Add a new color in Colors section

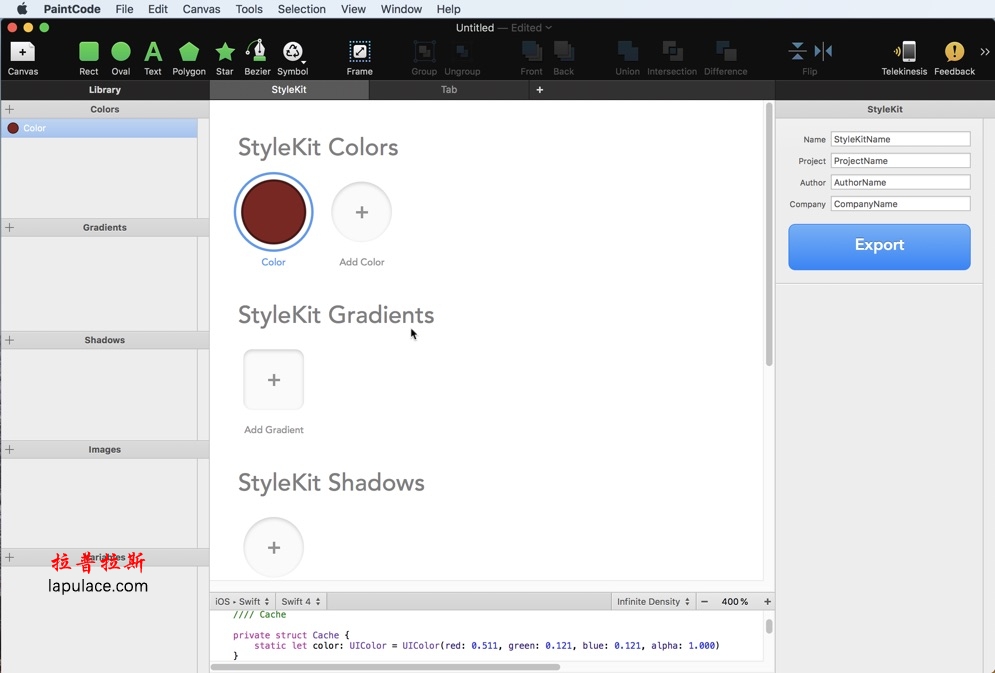(x=10, y=109)
